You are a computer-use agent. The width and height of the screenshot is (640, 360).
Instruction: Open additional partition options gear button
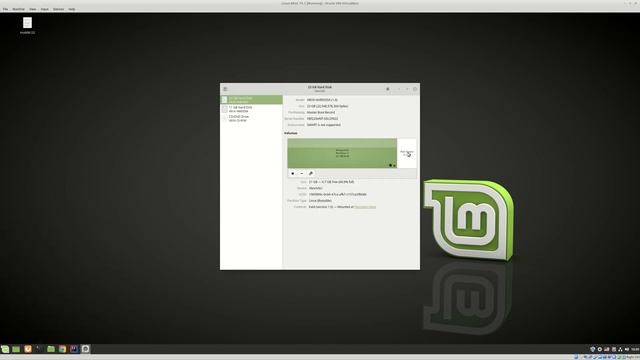pos(311,173)
